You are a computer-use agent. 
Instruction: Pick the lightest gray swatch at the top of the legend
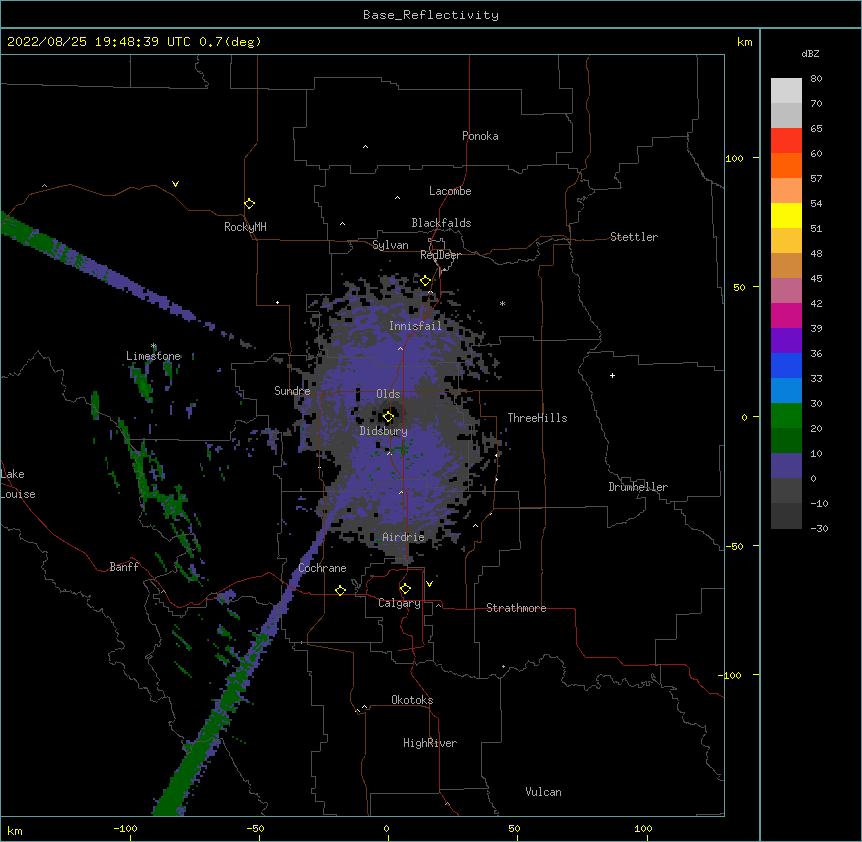786,90
